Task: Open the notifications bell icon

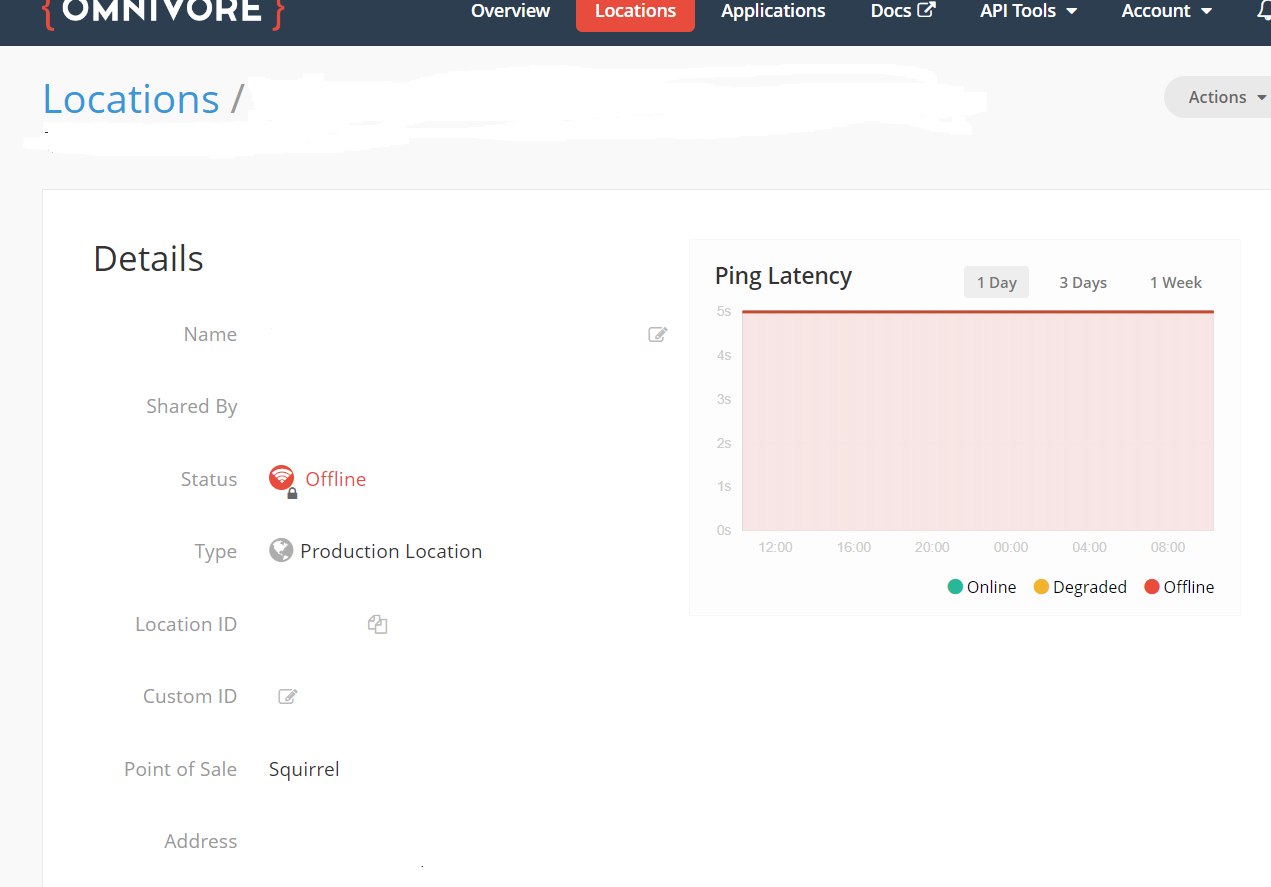Action: coord(1263,11)
